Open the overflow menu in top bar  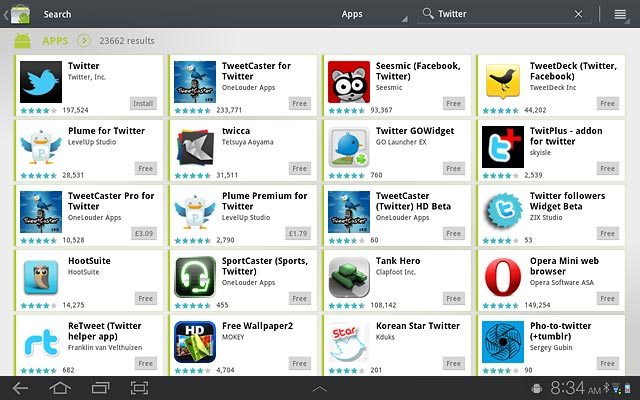point(620,14)
